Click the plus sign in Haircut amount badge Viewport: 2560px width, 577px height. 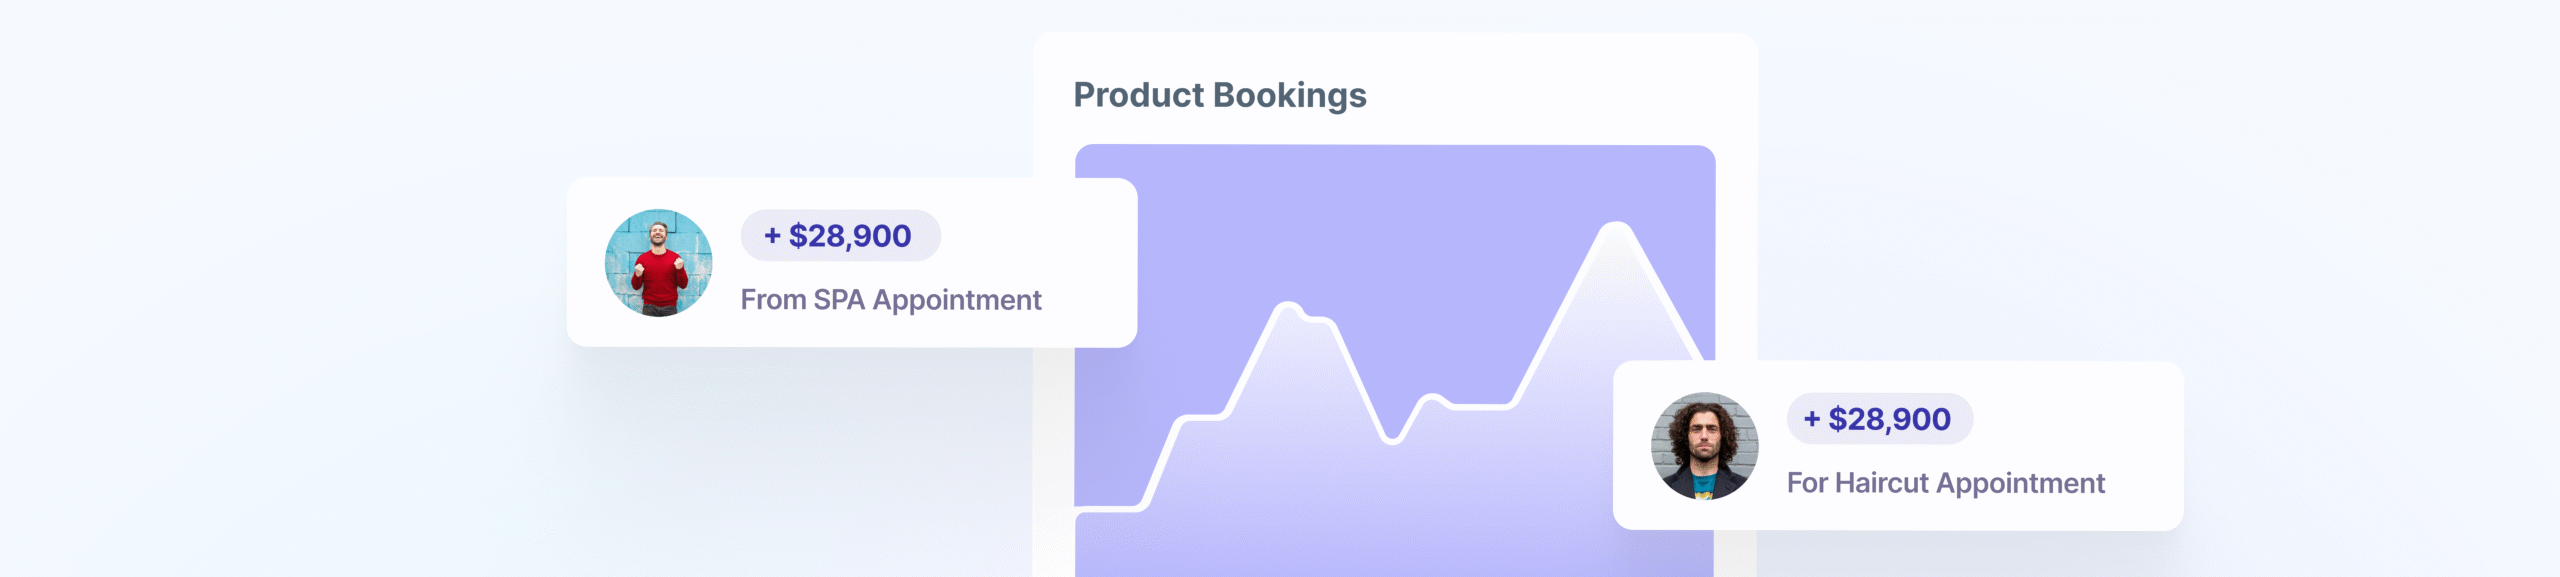[1811, 419]
